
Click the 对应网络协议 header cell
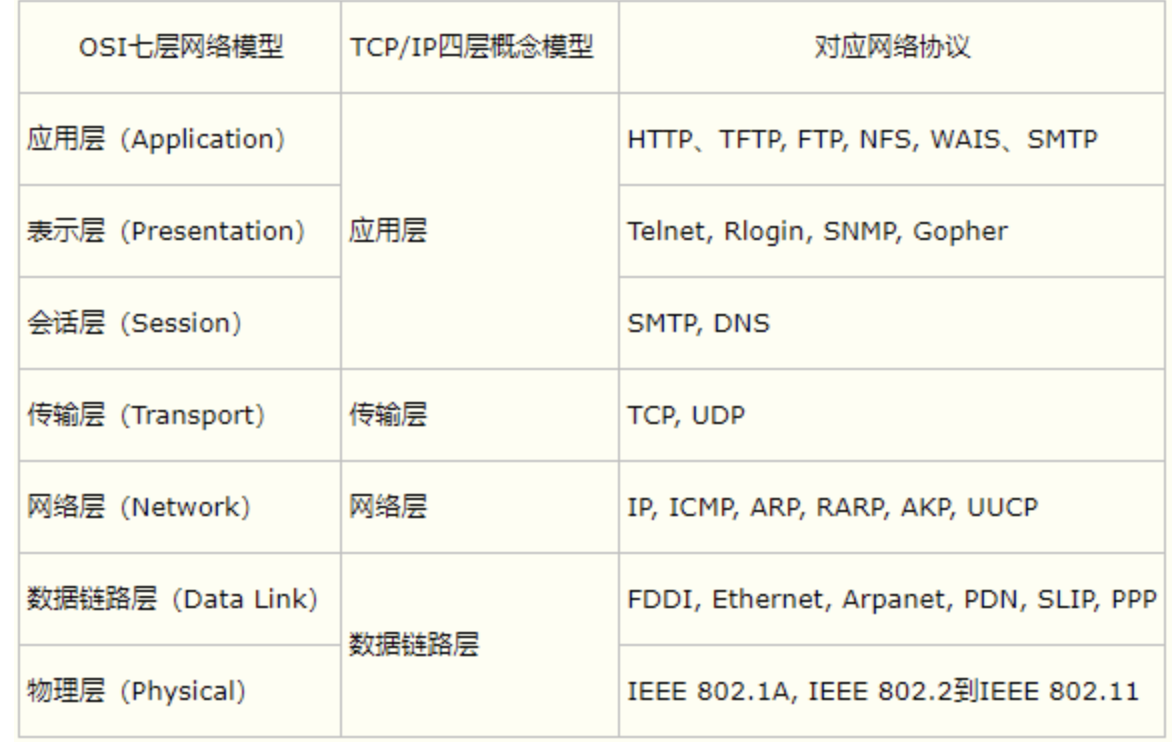point(893,48)
